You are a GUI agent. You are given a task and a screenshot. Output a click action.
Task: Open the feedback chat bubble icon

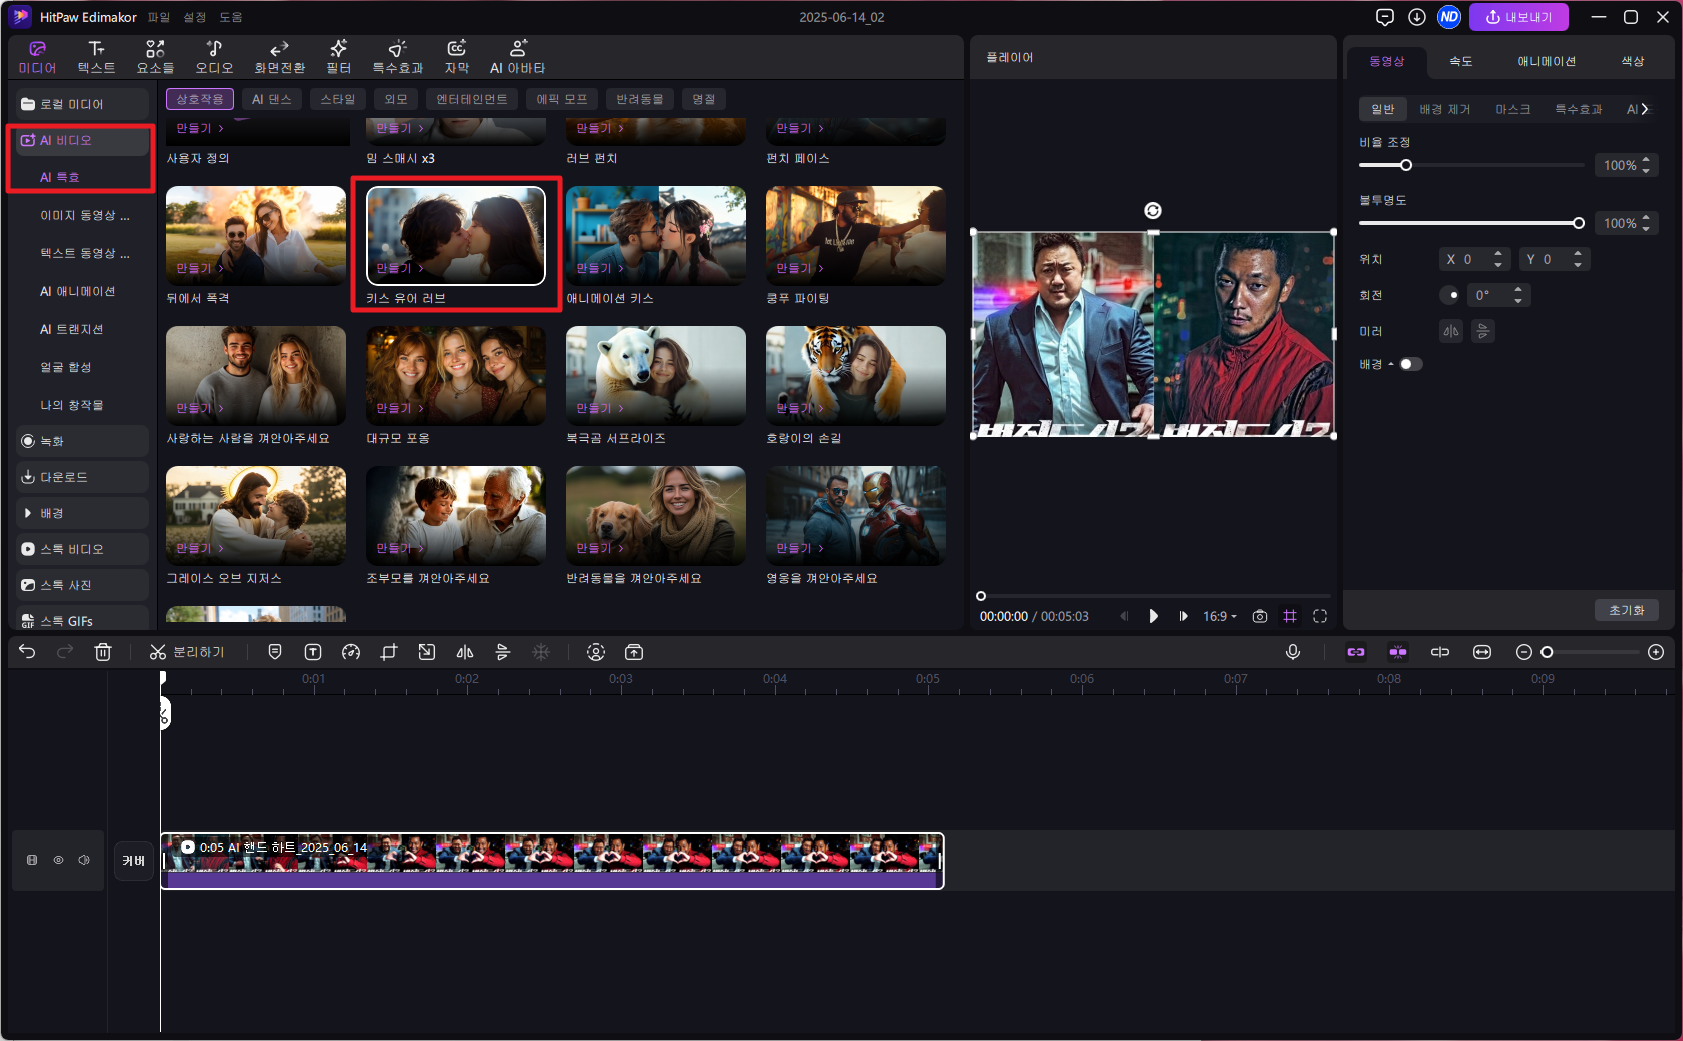[1385, 17]
